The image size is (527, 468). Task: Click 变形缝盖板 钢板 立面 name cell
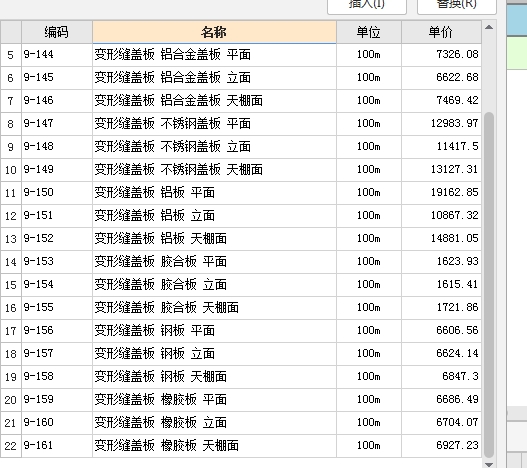click(x=214, y=354)
